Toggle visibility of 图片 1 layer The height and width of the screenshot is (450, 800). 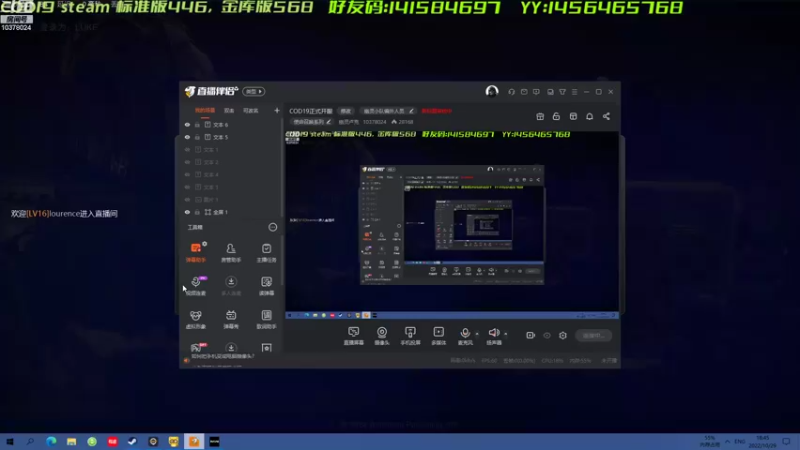pos(187,199)
